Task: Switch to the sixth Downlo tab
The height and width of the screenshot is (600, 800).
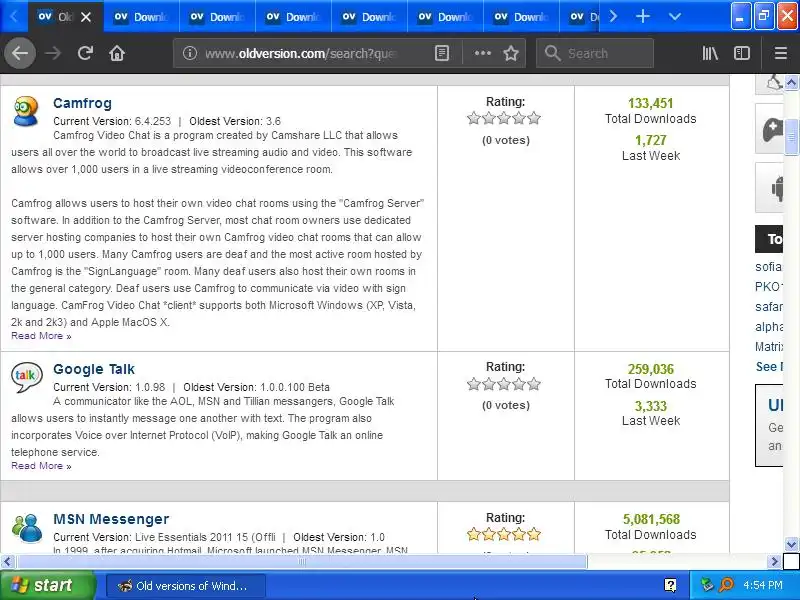Action: pos(521,17)
